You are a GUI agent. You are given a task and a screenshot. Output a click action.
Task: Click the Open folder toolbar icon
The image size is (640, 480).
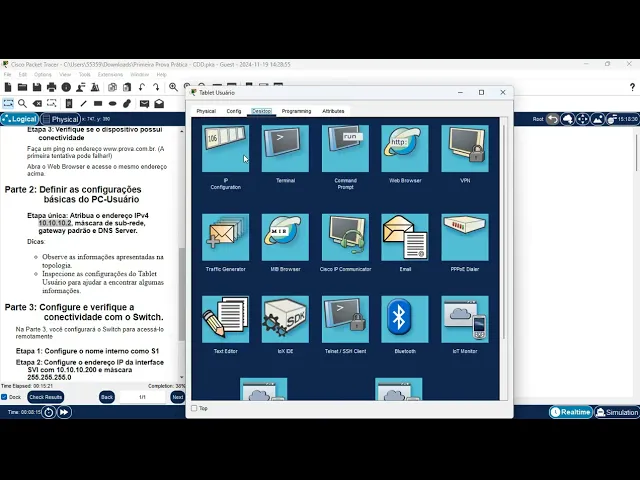click(x=22, y=87)
